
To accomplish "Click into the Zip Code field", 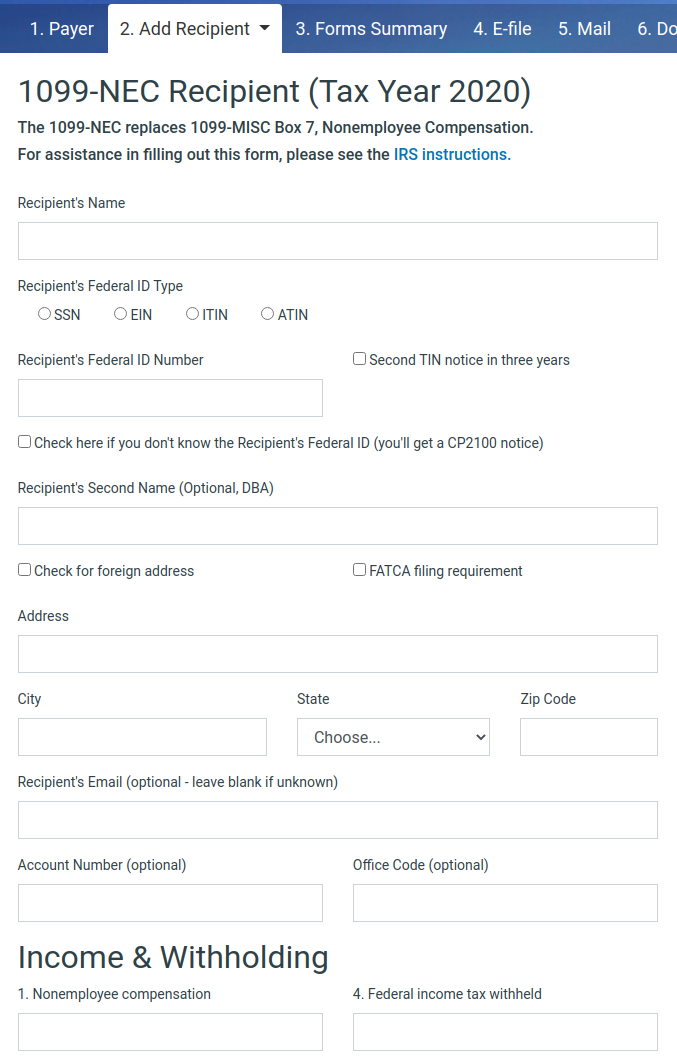I will 588,737.
